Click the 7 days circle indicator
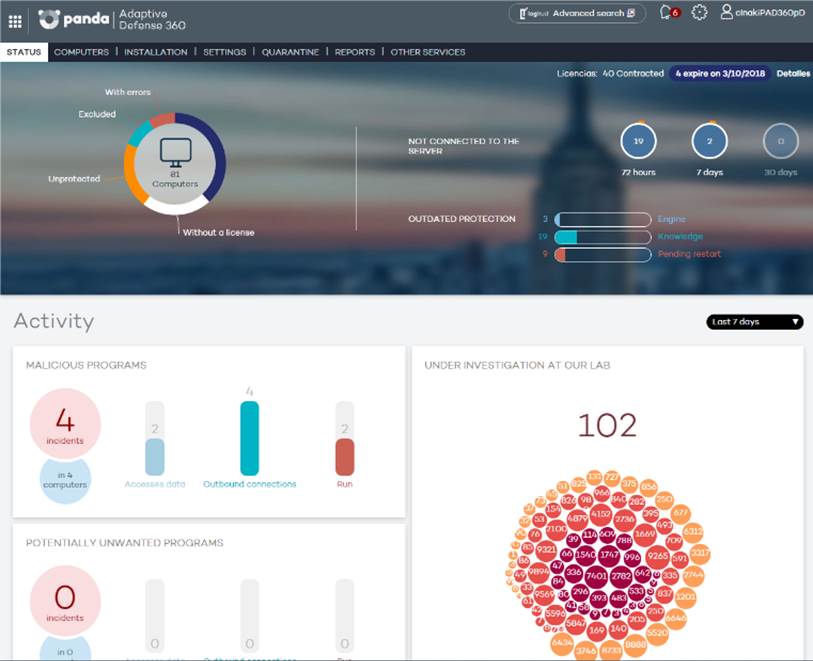The image size is (813, 661). pyautogui.click(x=709, y=142)
